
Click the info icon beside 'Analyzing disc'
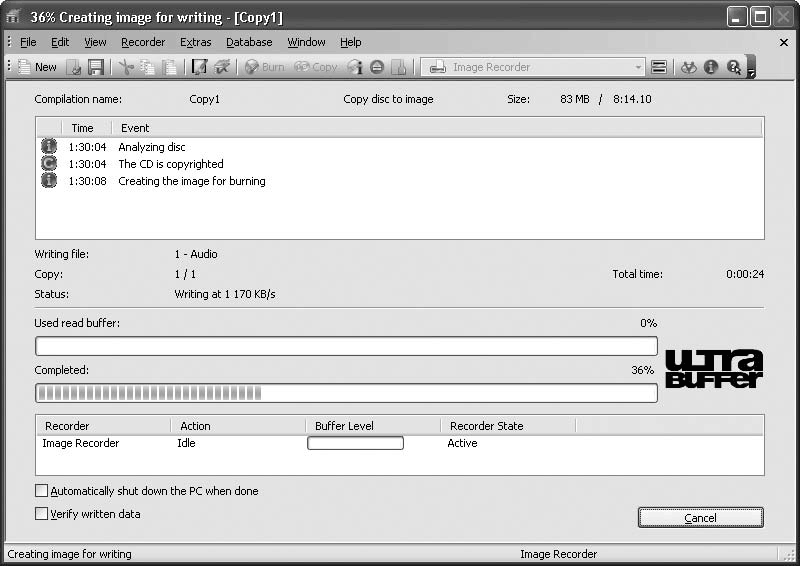click(x=49, y=147)
